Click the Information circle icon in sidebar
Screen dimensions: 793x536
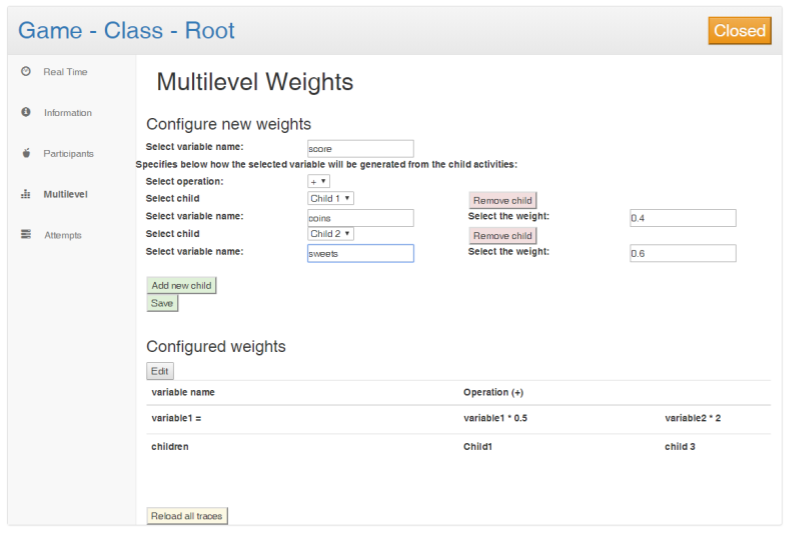[x=26, y=112]
